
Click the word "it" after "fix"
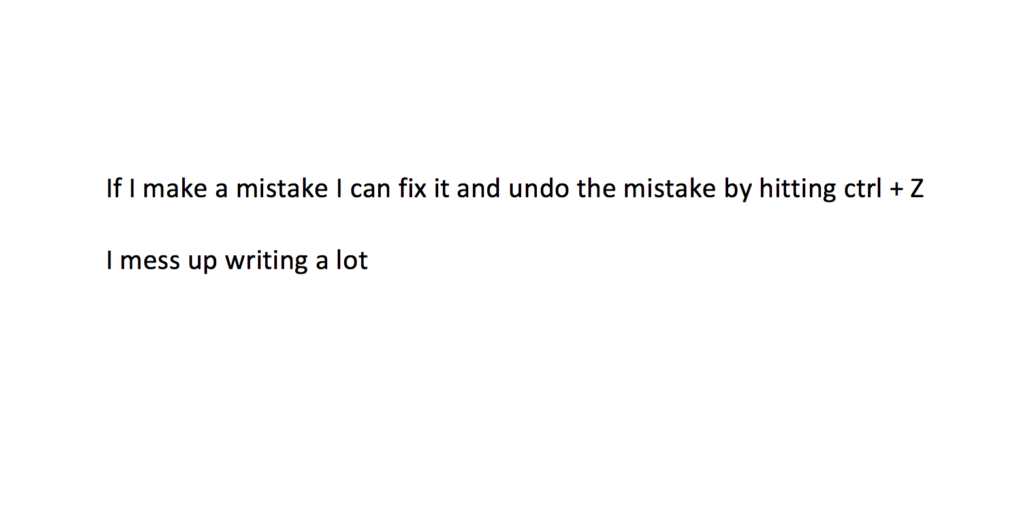click(x=441, y=188)
